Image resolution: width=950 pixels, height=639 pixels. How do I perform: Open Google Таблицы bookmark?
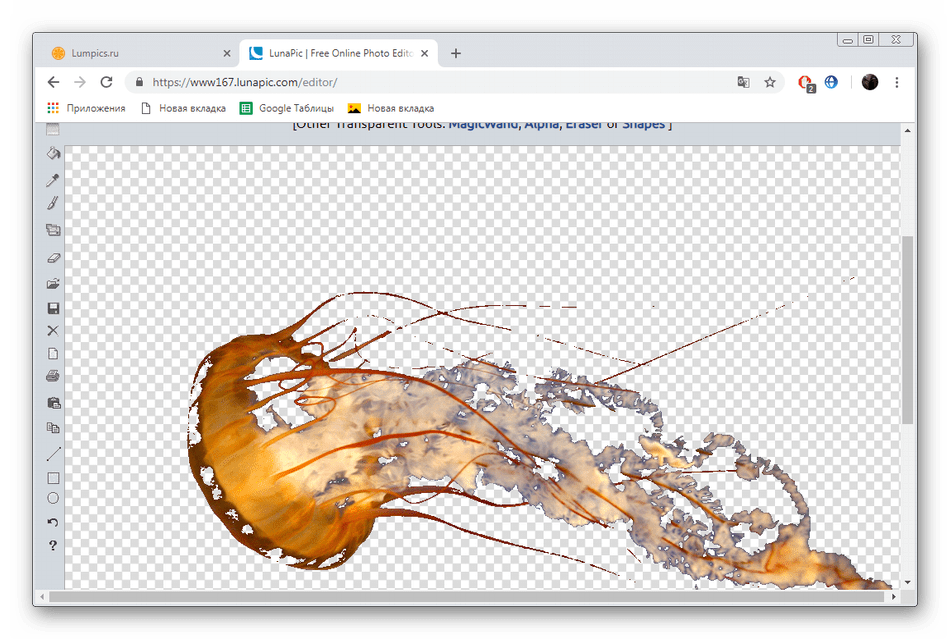click(290, 108)
